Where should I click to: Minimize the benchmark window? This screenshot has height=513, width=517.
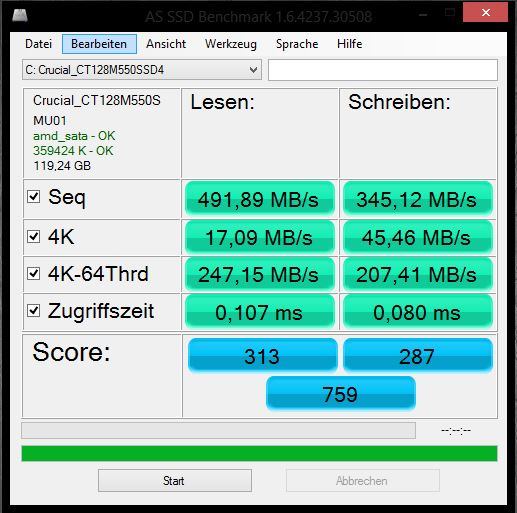pyautogui.click(x=423, y=13)
